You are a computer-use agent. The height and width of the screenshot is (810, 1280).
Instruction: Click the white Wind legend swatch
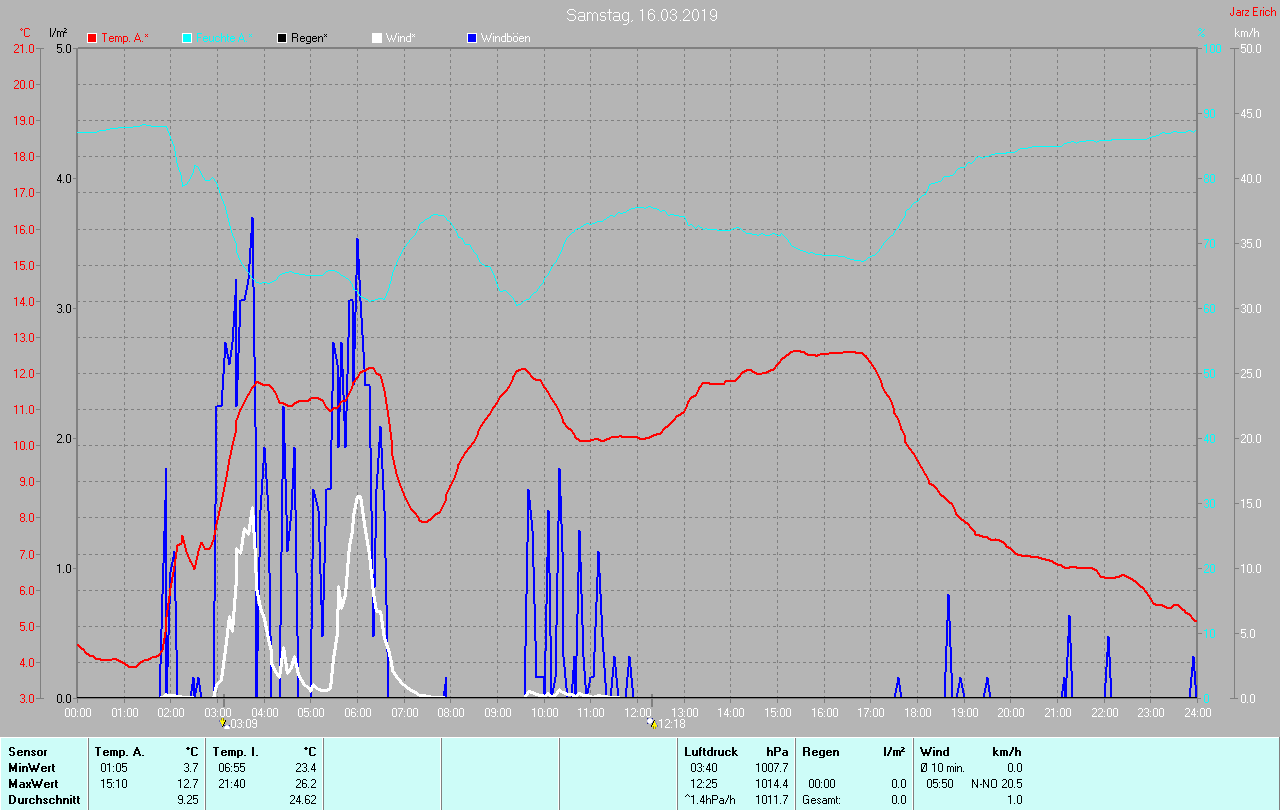coord(377,38)
